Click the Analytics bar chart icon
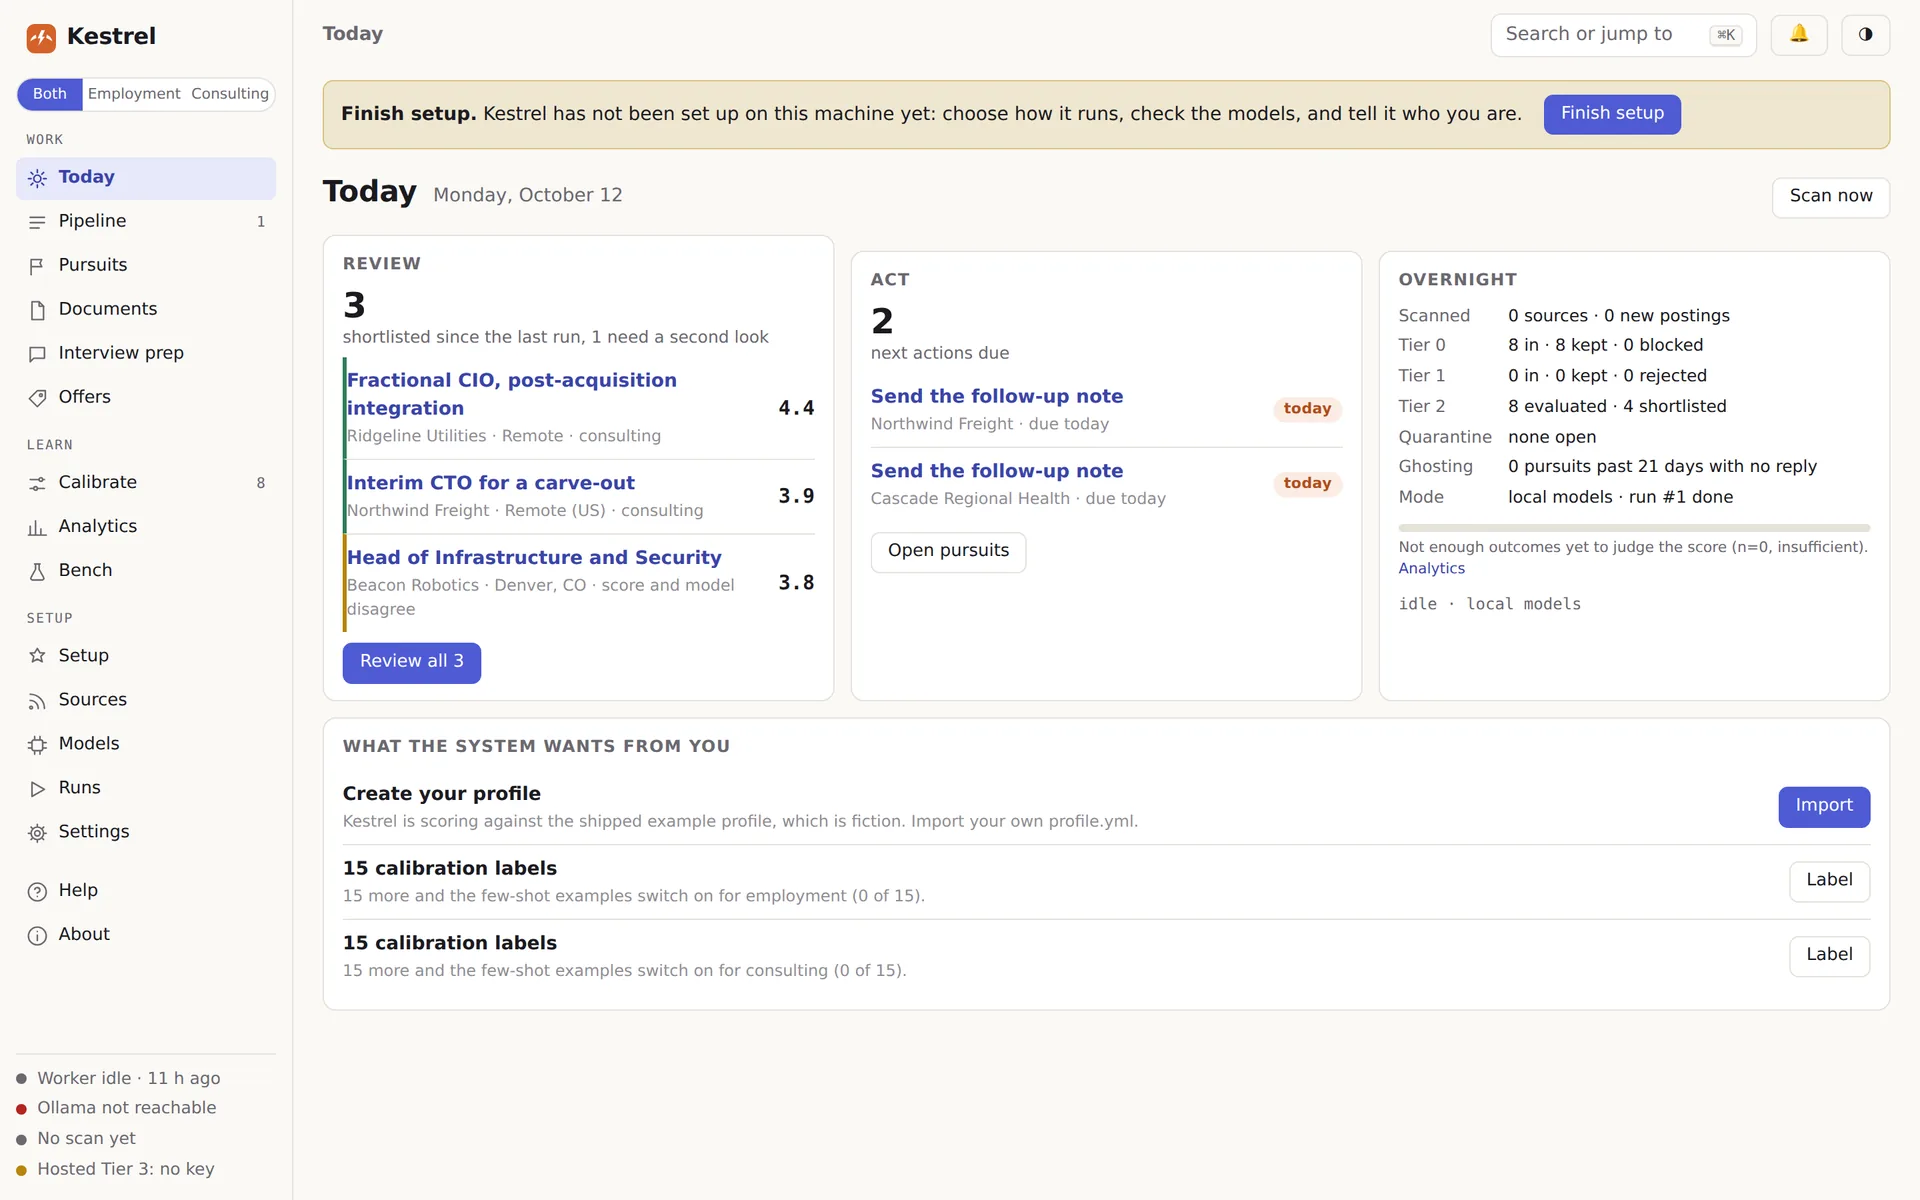Image resolution: width=1920 pixels, height=1200 pixels. [37, 527]
